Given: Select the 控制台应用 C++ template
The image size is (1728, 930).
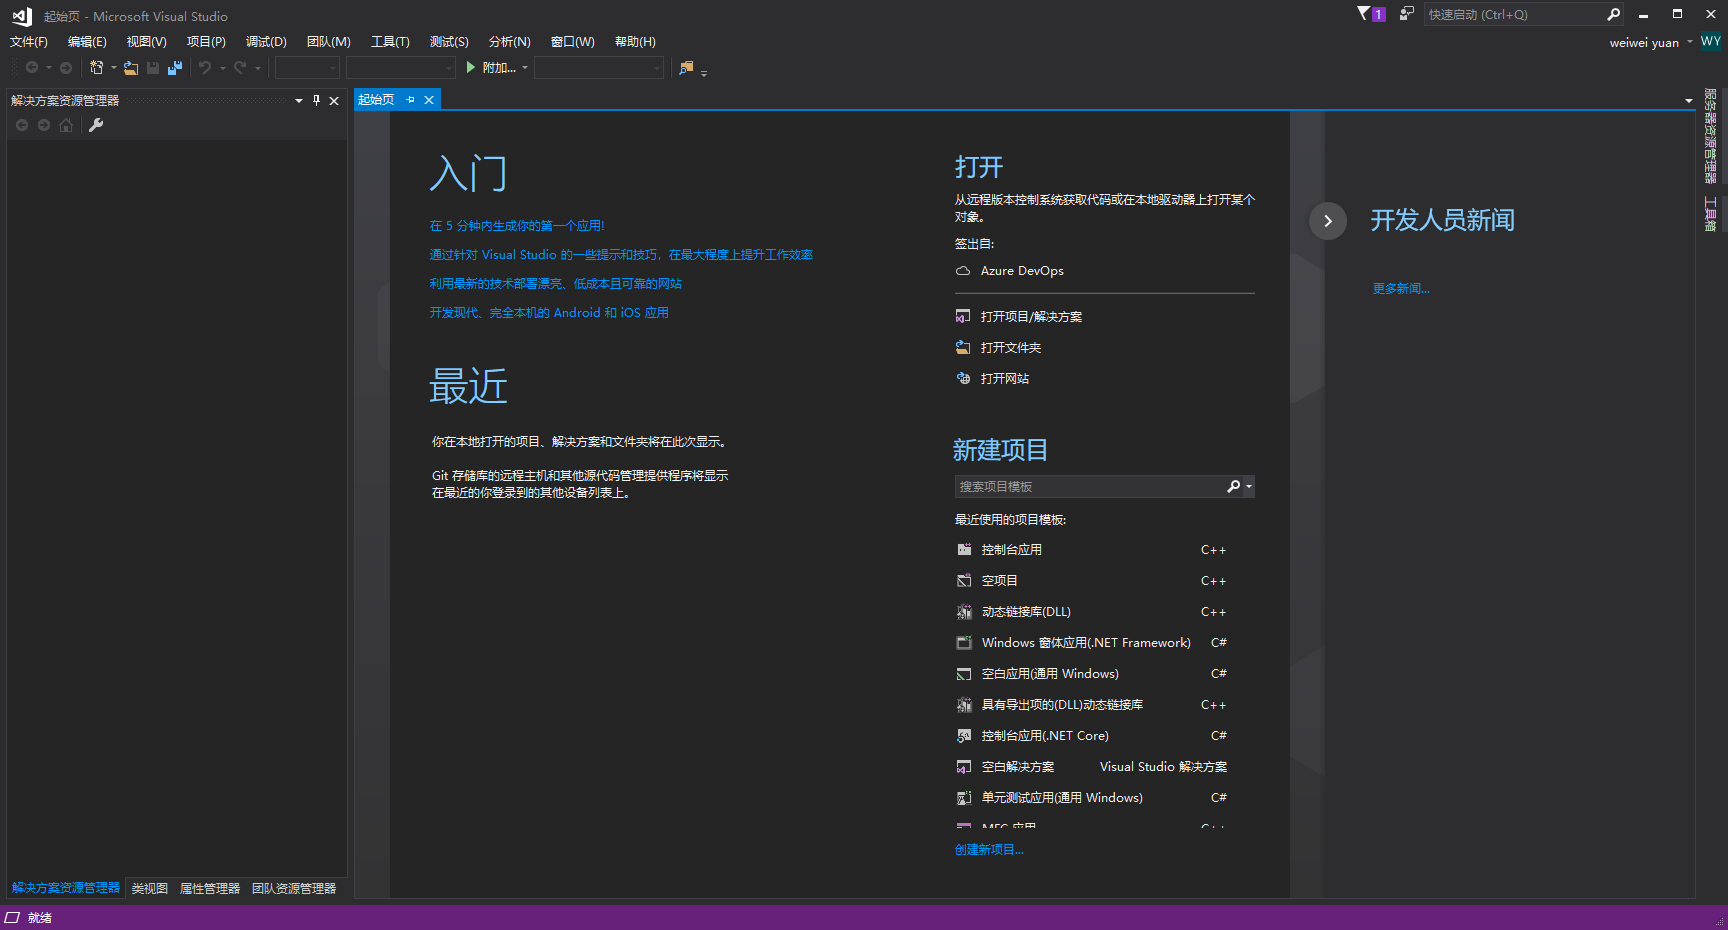Looking at the screenshot, I should coord(1091,550).
